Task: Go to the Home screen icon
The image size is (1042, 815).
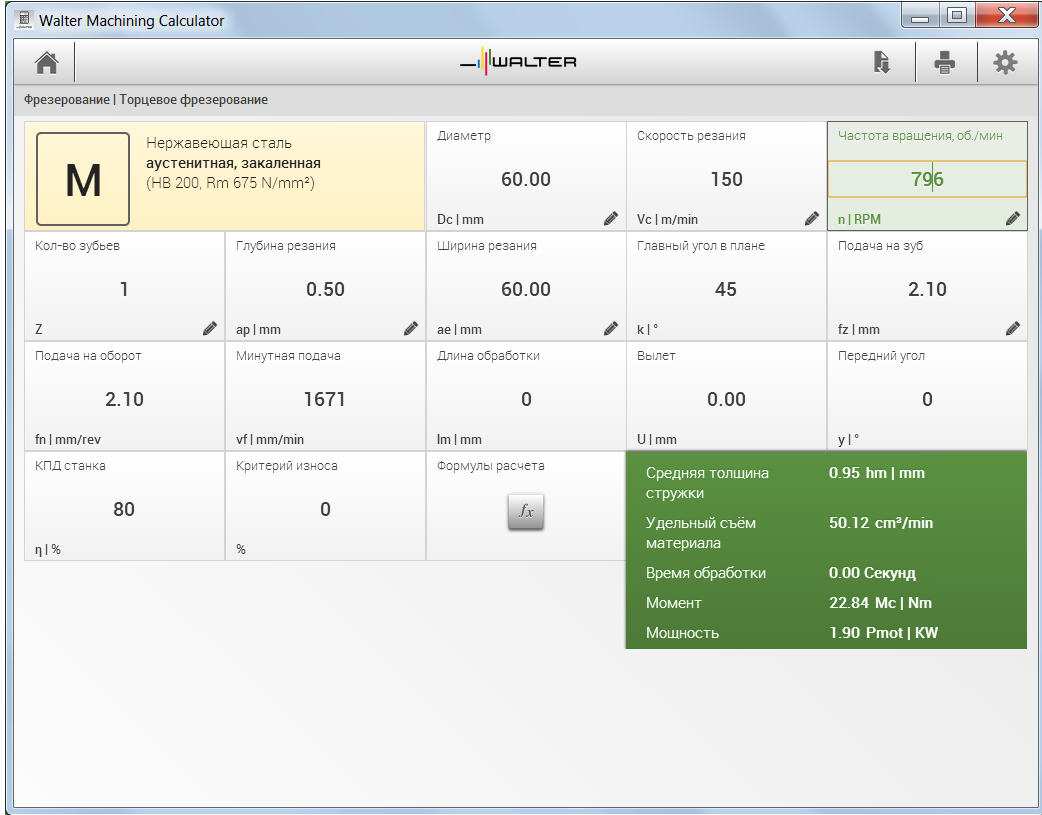Action: (47, 62)
